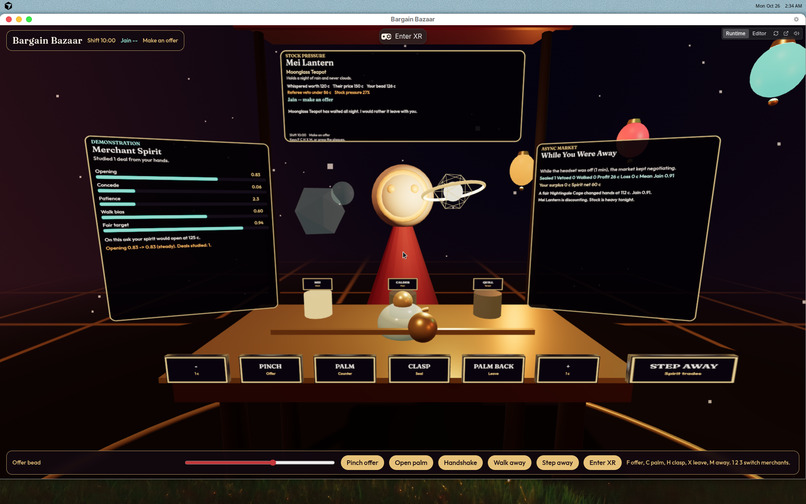Select the PINCH Offer plaque

tap(270, 369)
